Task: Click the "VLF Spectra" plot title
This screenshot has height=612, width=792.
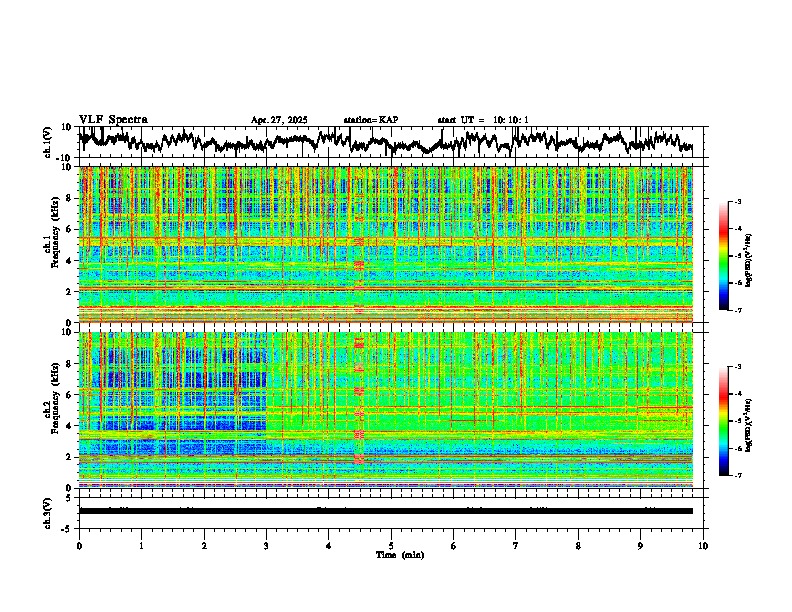Action: [113, 120]
